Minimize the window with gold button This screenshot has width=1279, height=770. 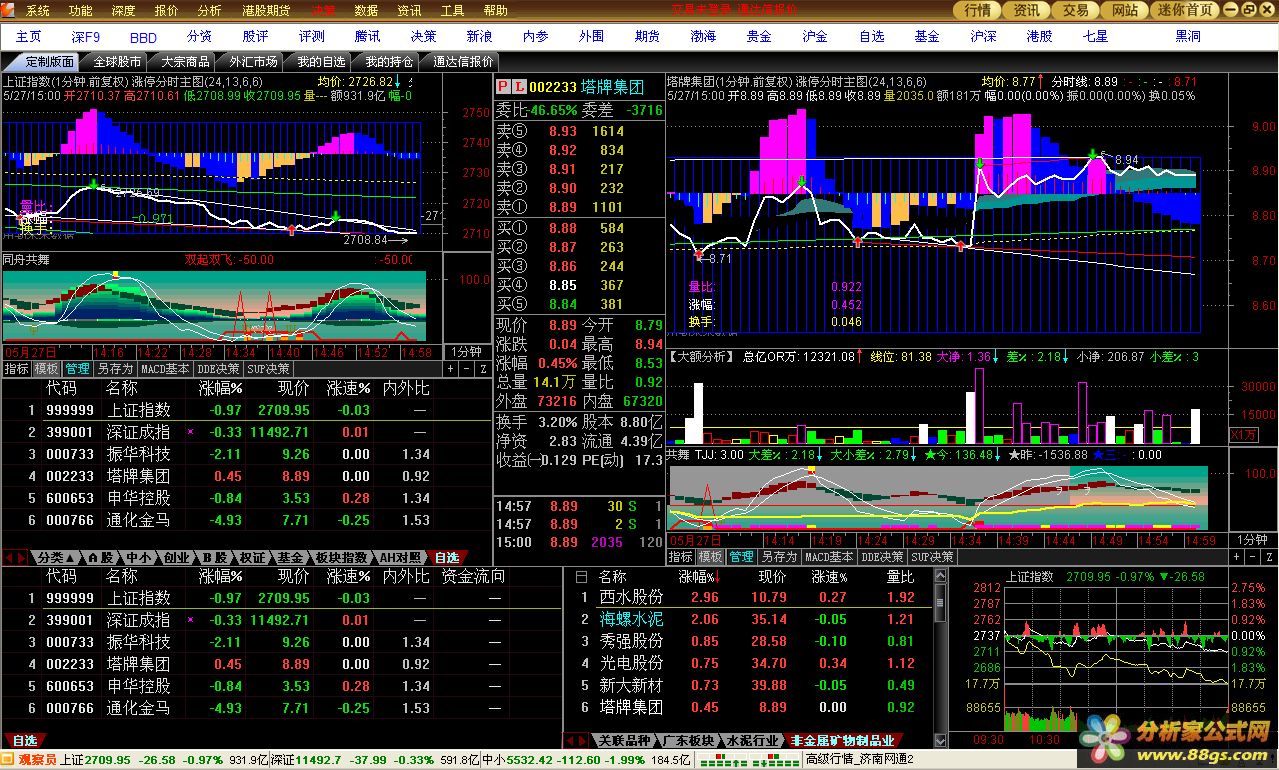(x=1232, y=9)
